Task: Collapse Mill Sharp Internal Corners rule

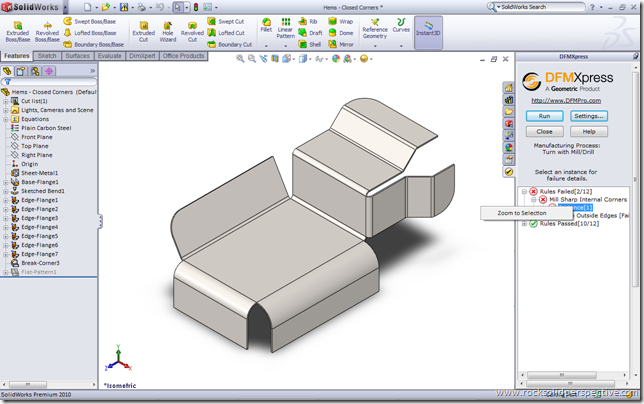Action: (534, 200)
